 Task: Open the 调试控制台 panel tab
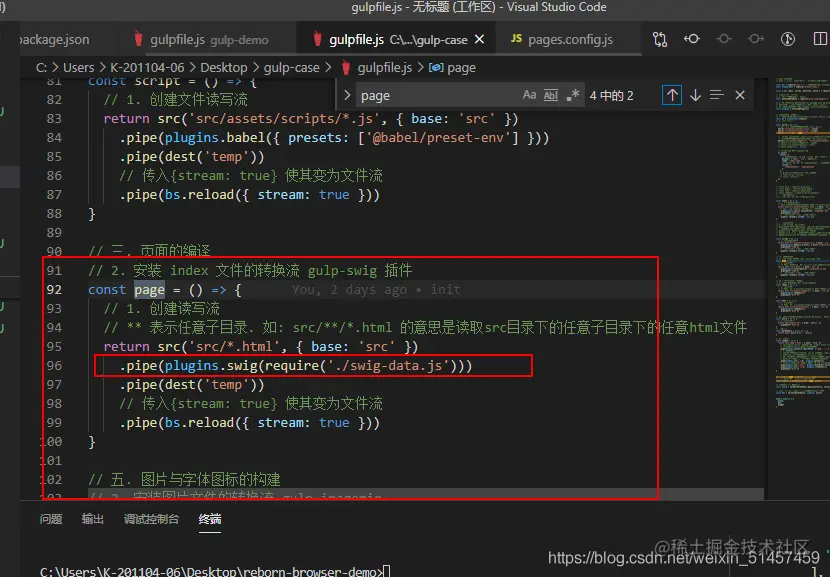pyautogui.click(x=151, y=519)
